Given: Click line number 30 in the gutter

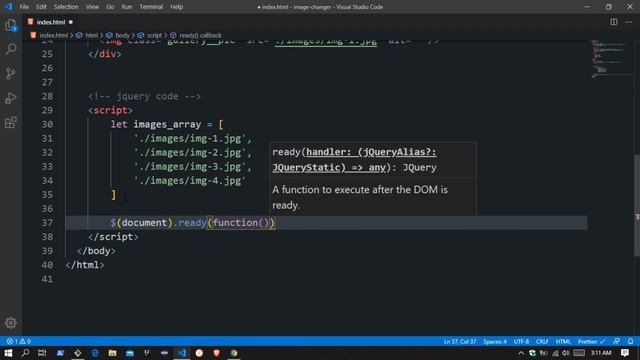Looking at the screenshot, I should click(47, 124).
